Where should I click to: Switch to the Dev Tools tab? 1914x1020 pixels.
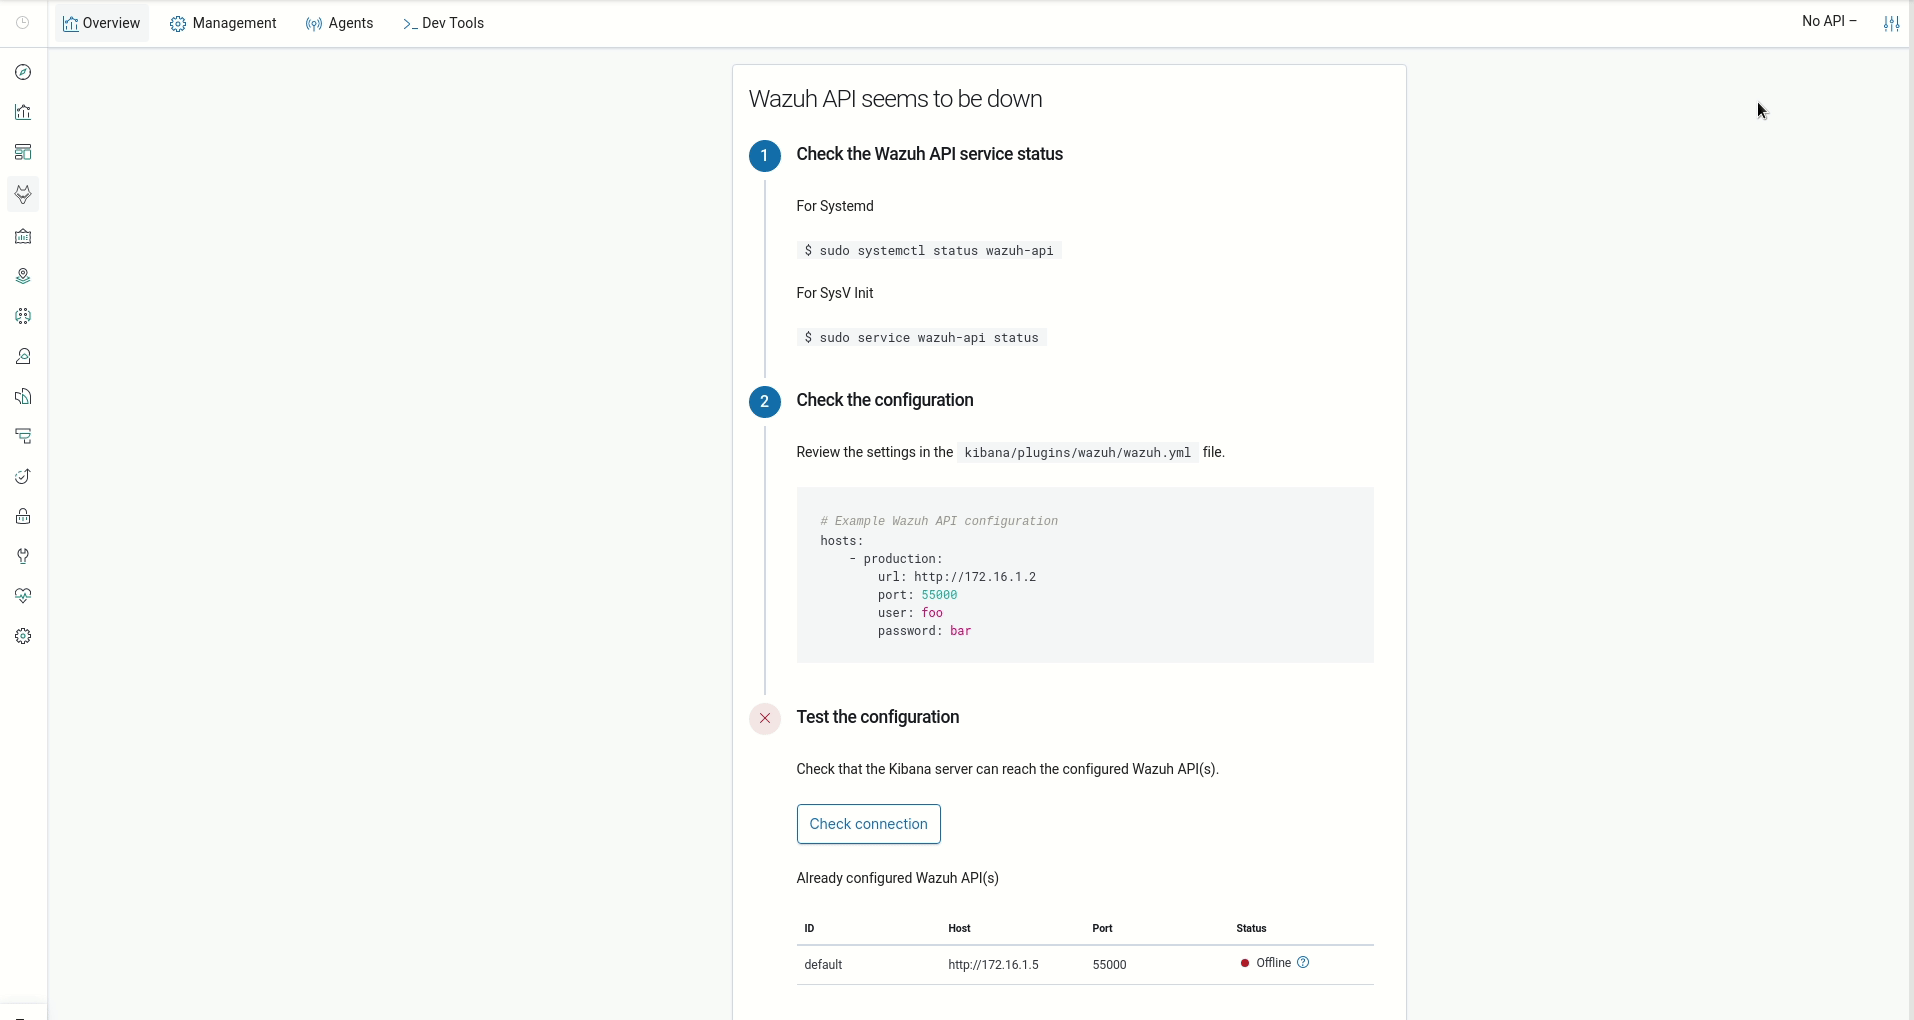pos(444,23)
